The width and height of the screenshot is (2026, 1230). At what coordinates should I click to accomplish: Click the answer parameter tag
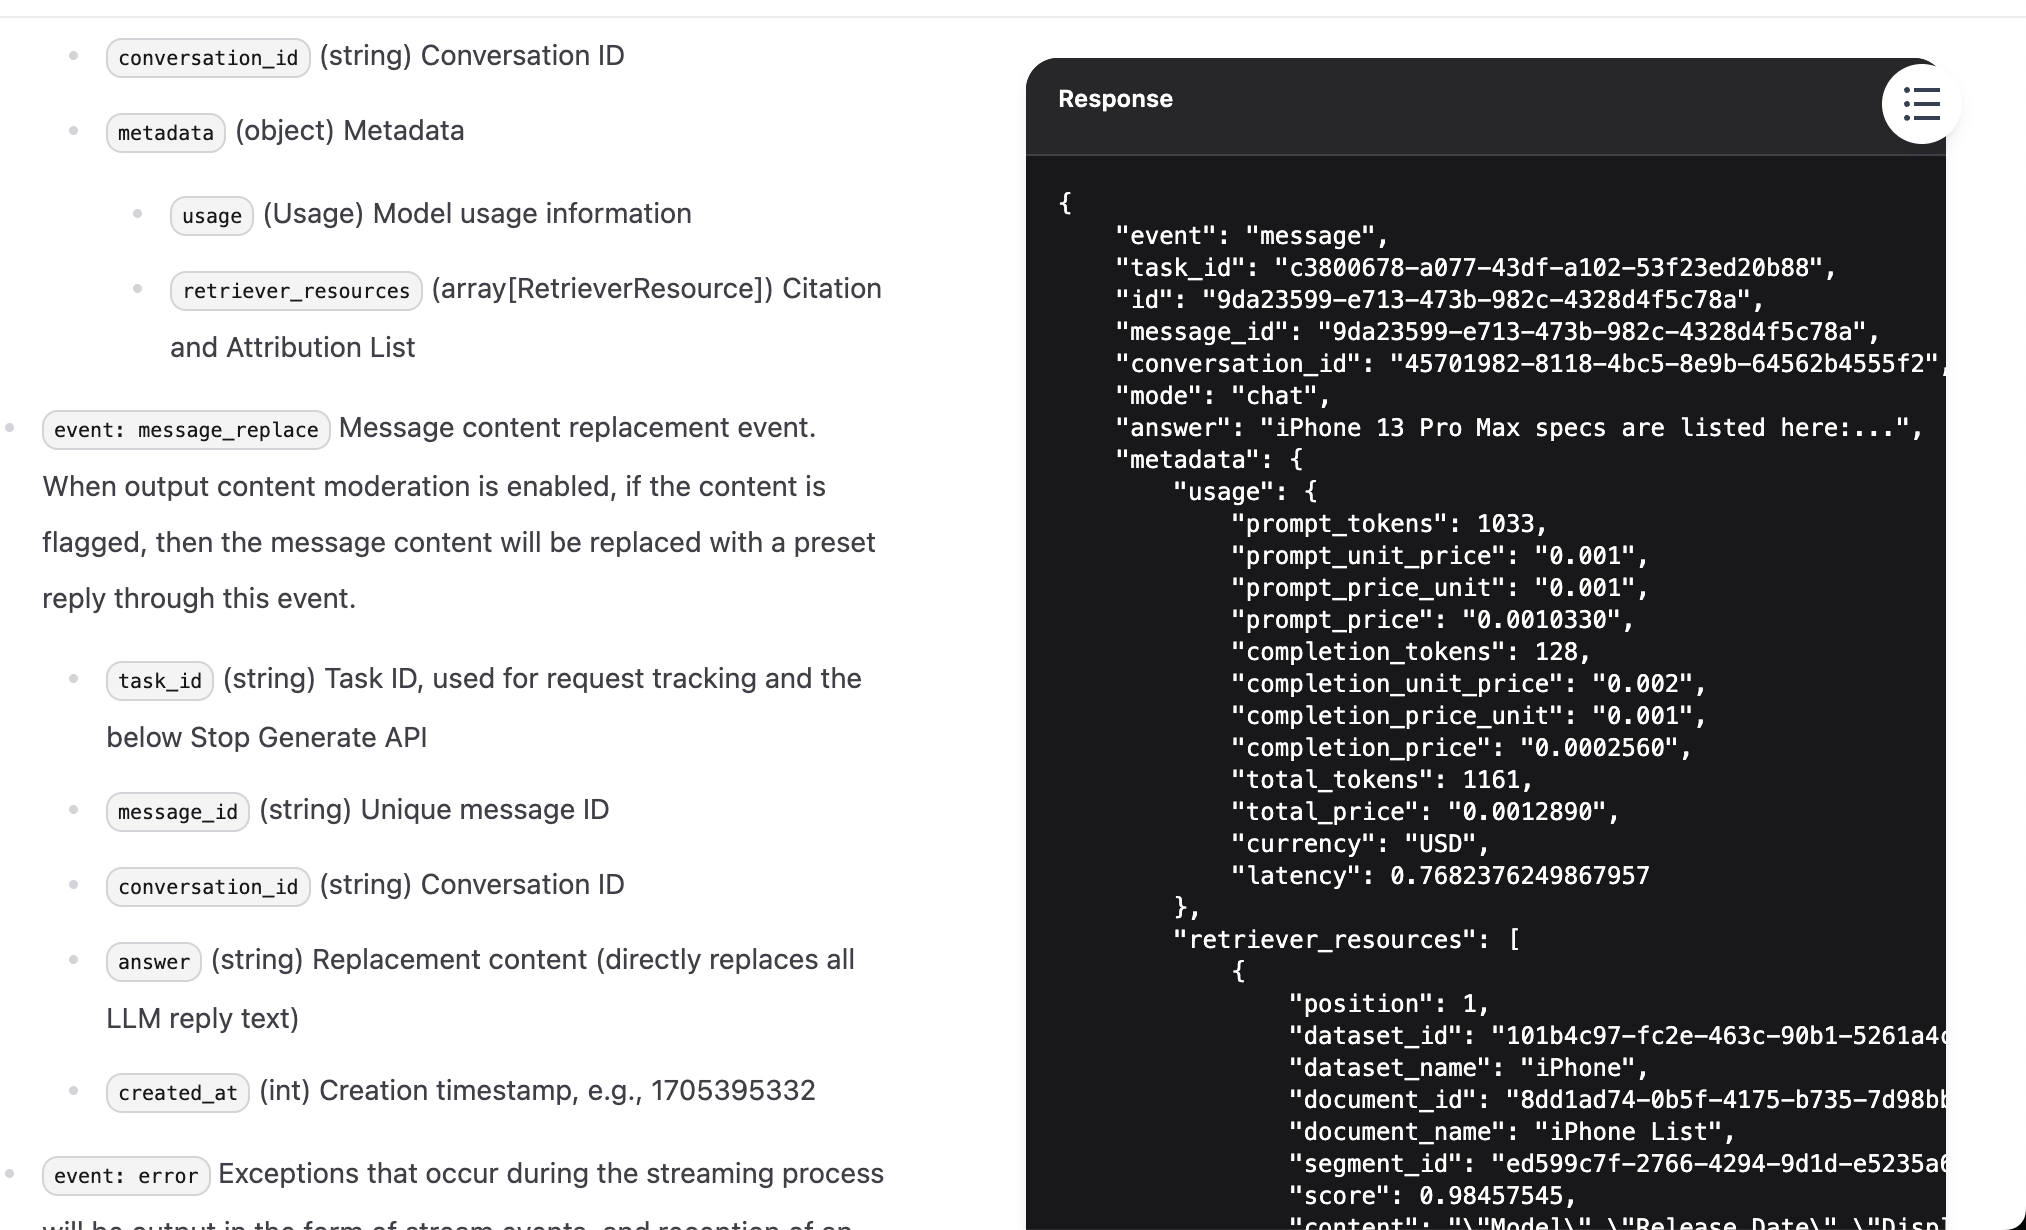[x=154, y=962]
